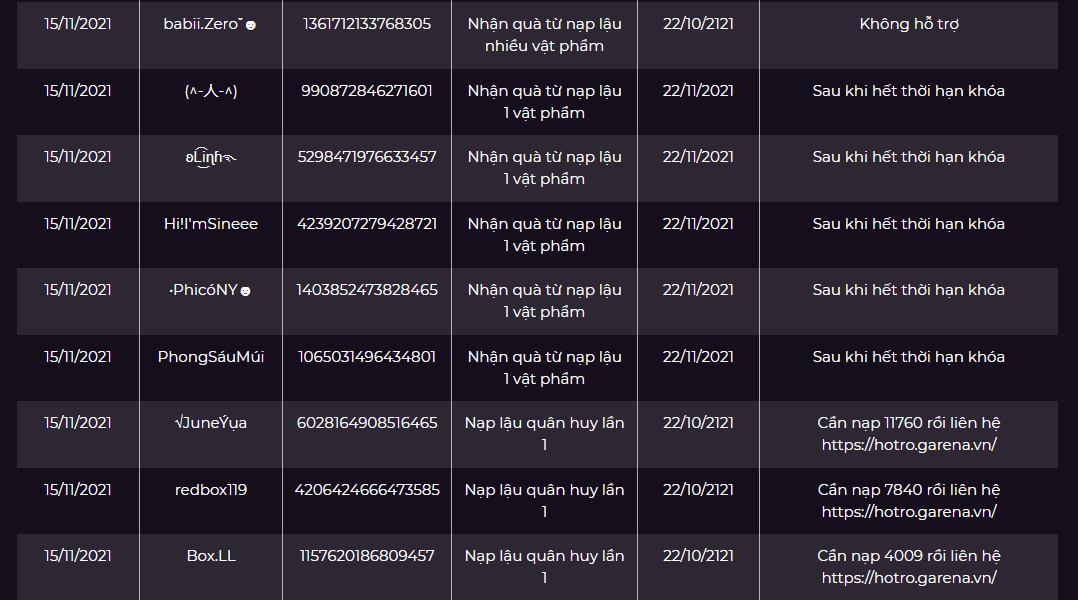Click player name Hi!I'mSineee
The width and height of the screenshot is (1078, 600).
coord(211,223)
